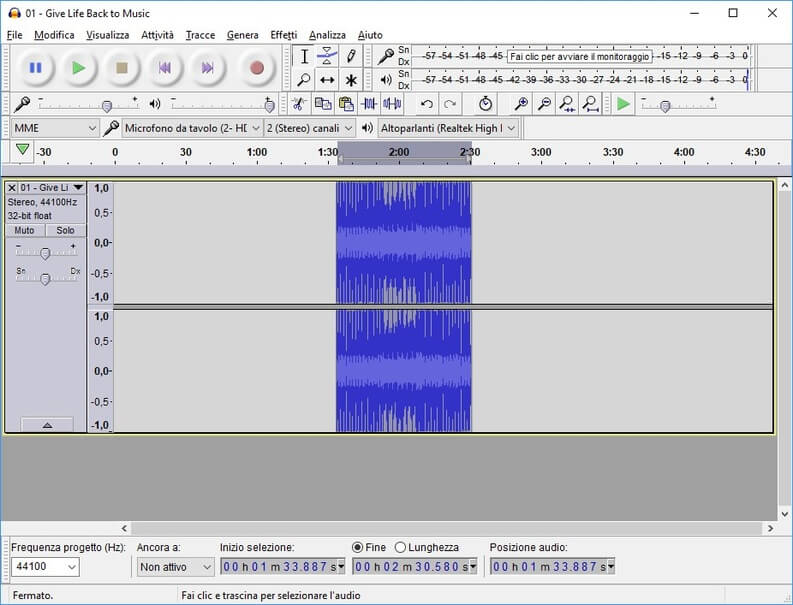Select the Draw pencil tool
Viewport: 793px width, 605px height.
(351, 56)
